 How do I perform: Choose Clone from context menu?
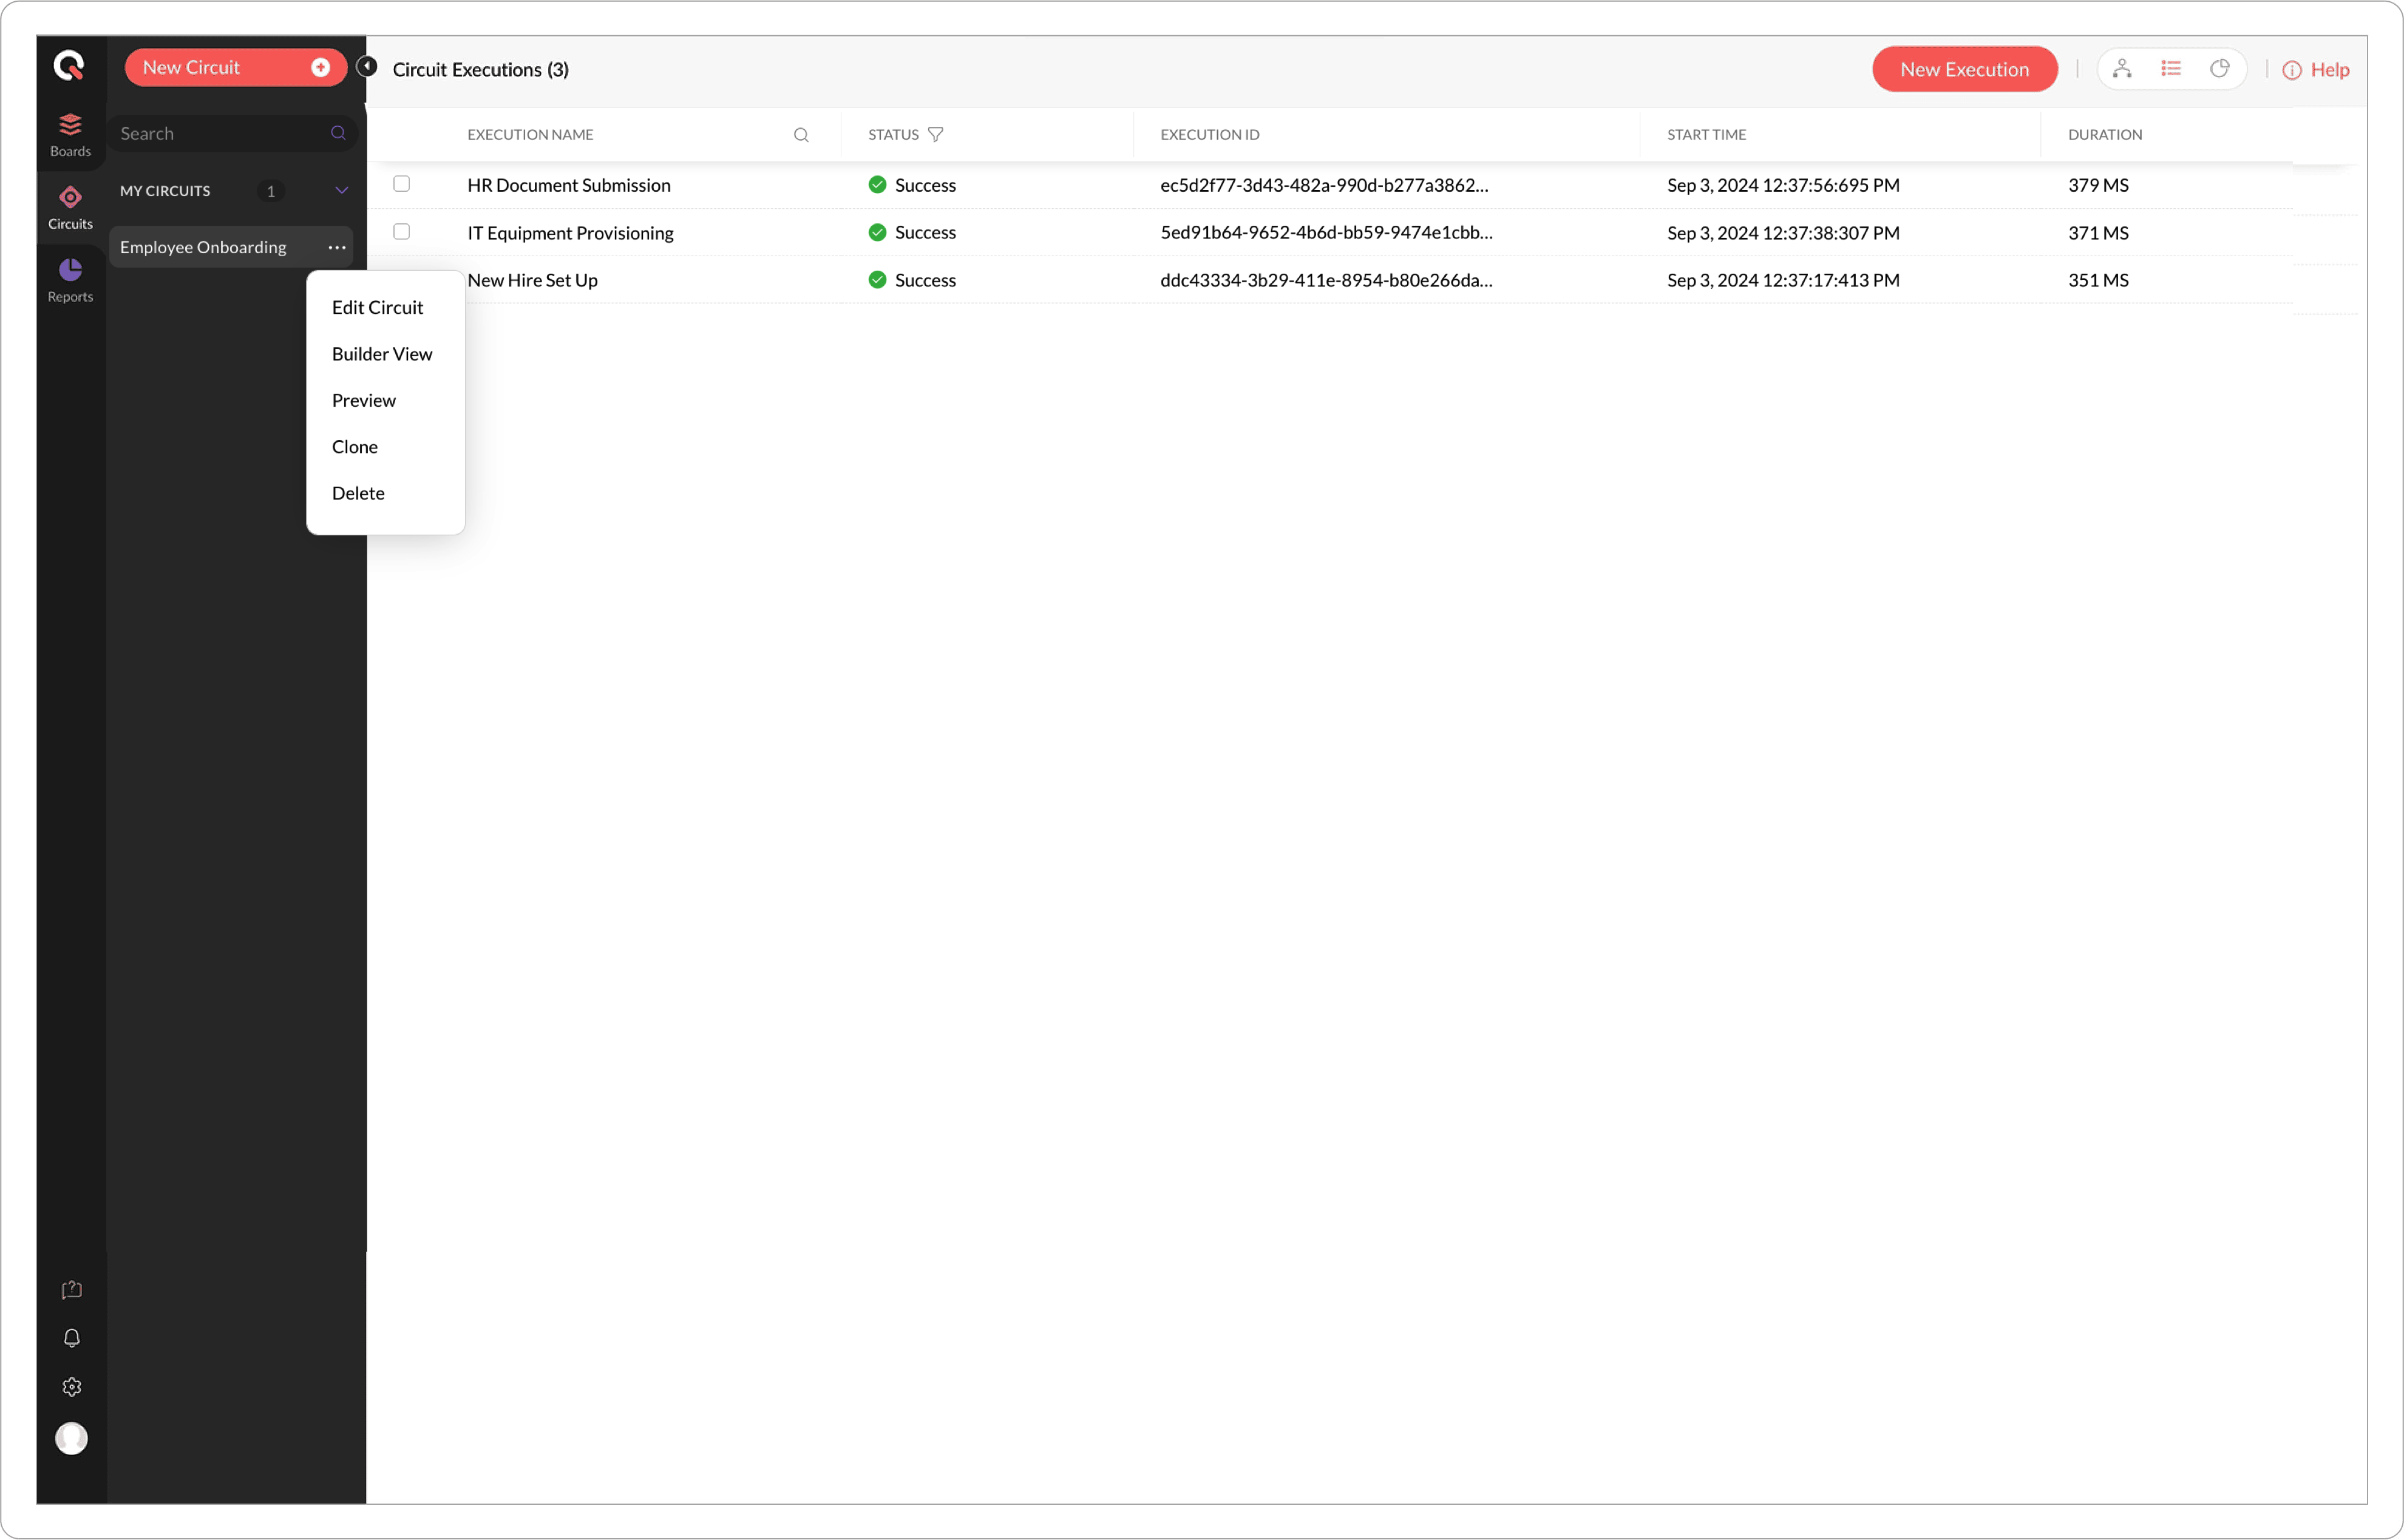(354, 447)
